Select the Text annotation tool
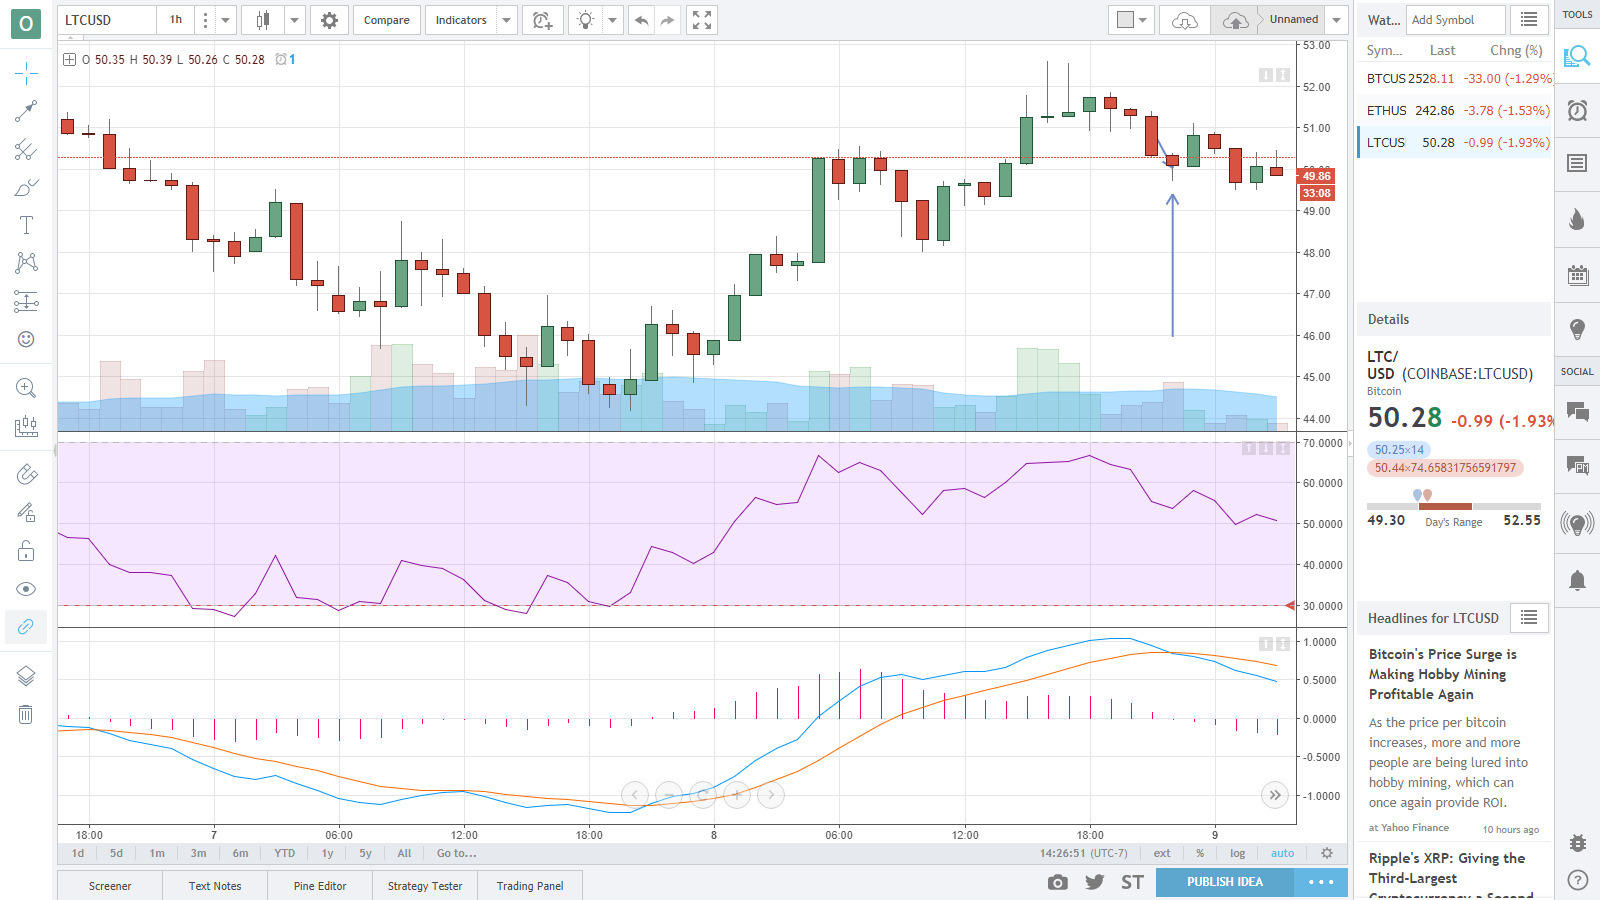 click(x=26, y=225)
